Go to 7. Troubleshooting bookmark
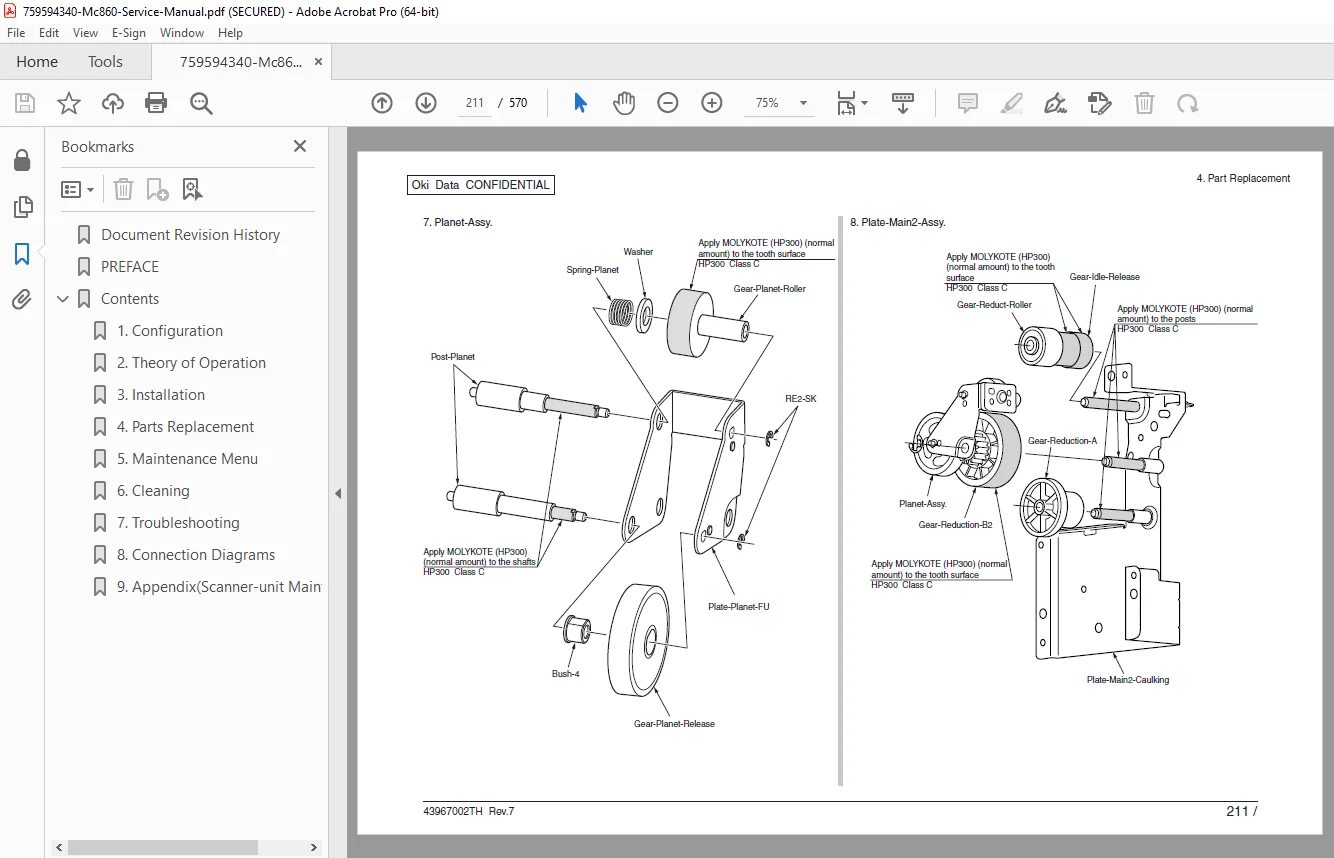The height and width of the screenshot is (858, 1334). click(178, 523)
